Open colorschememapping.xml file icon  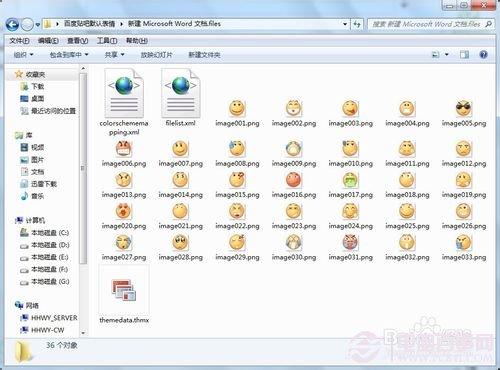(x=124, y=93)
